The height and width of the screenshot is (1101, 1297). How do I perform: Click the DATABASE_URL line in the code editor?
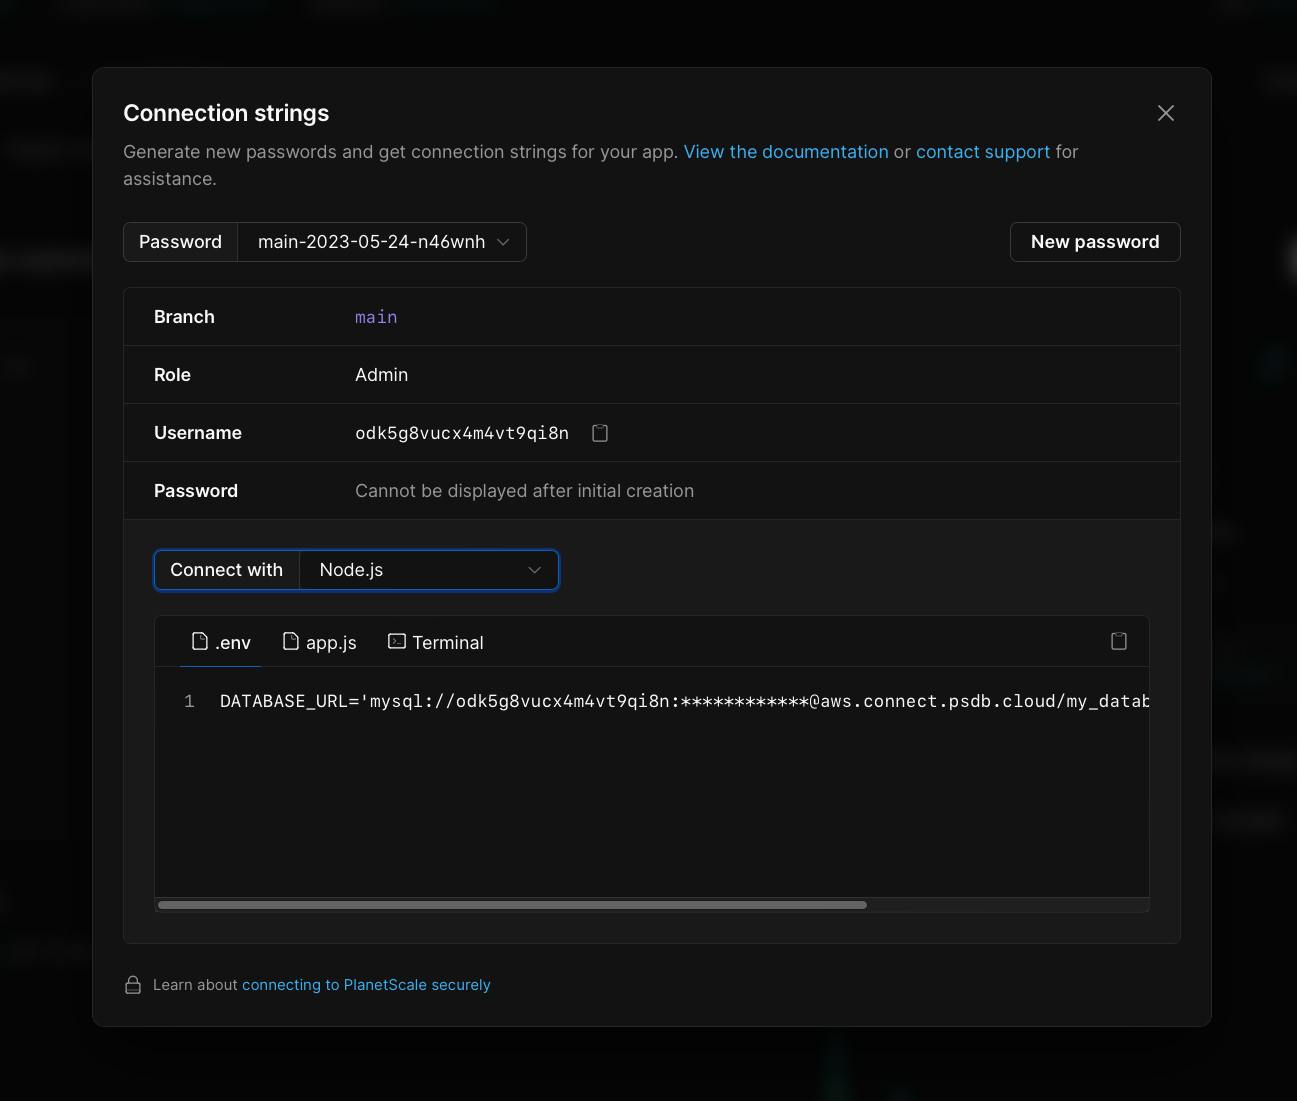pyautogui.click(x=680, y=701)
